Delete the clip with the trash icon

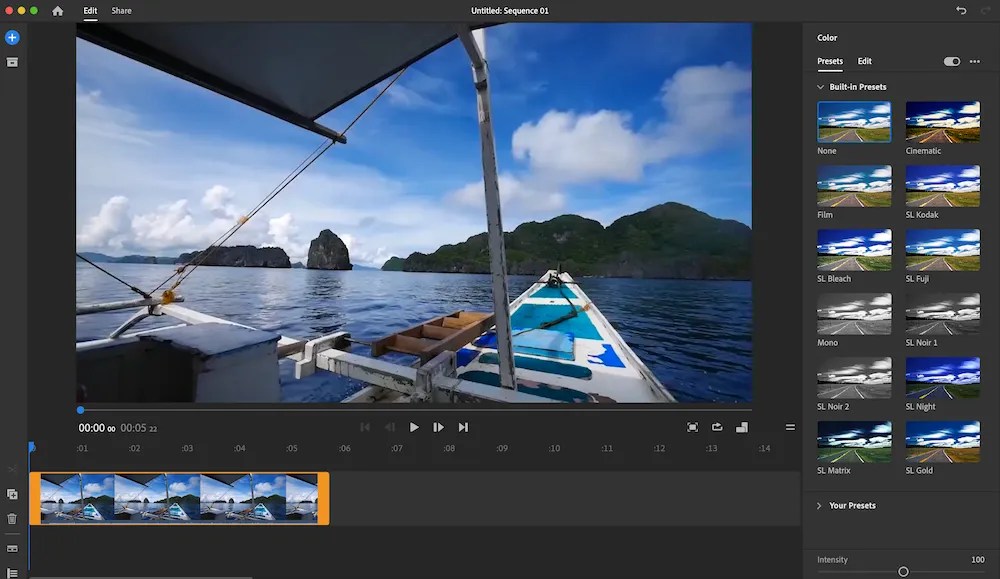12,518
